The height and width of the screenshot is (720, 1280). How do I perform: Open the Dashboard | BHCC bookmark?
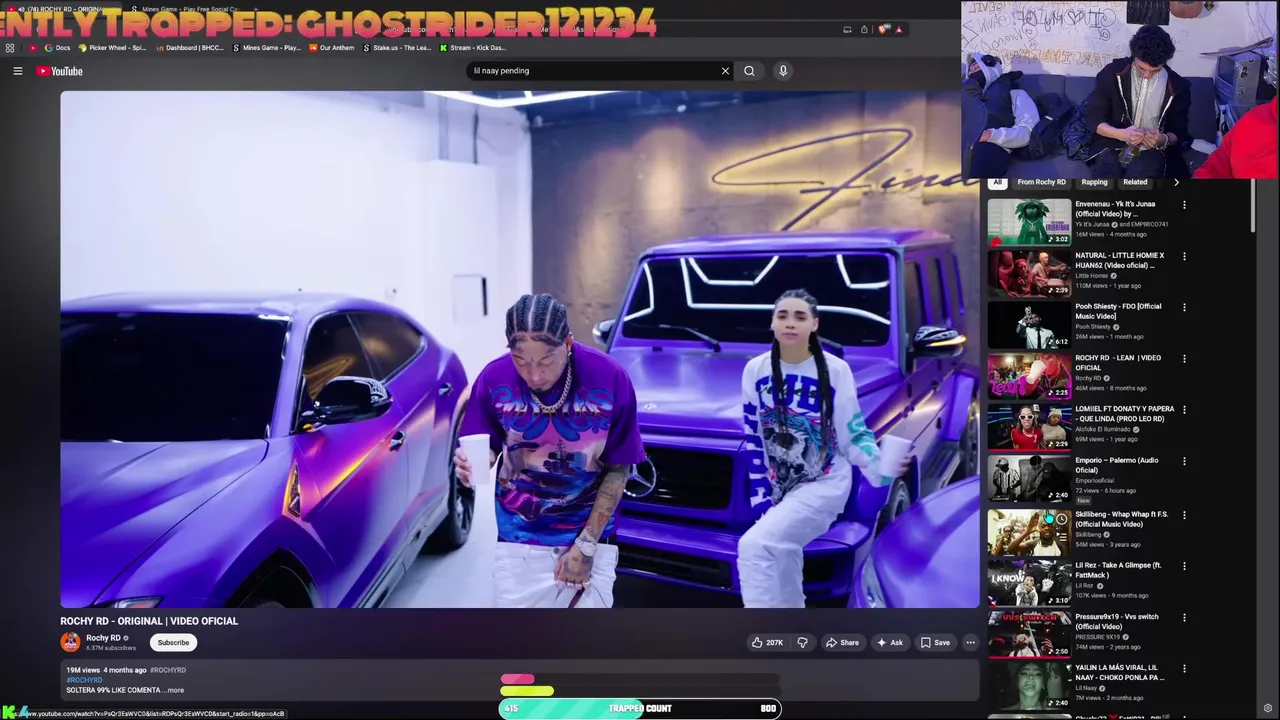(190, 47)
